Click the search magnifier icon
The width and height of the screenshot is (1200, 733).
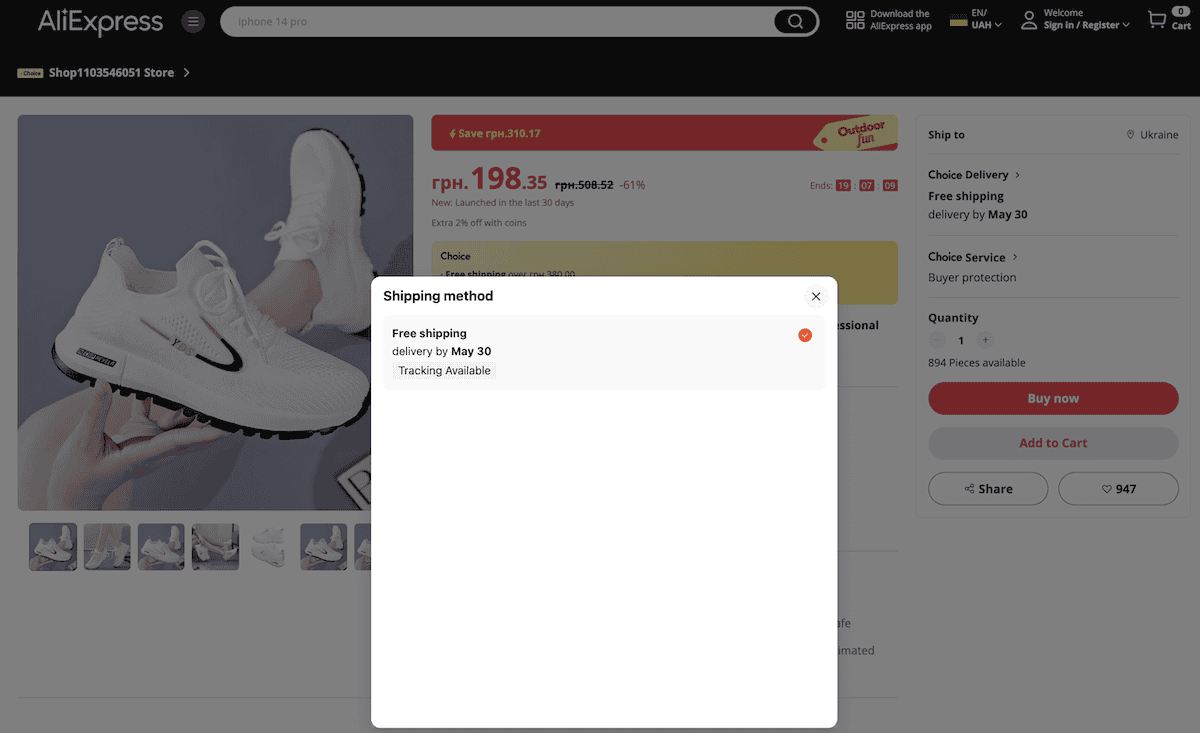(794, 21)
